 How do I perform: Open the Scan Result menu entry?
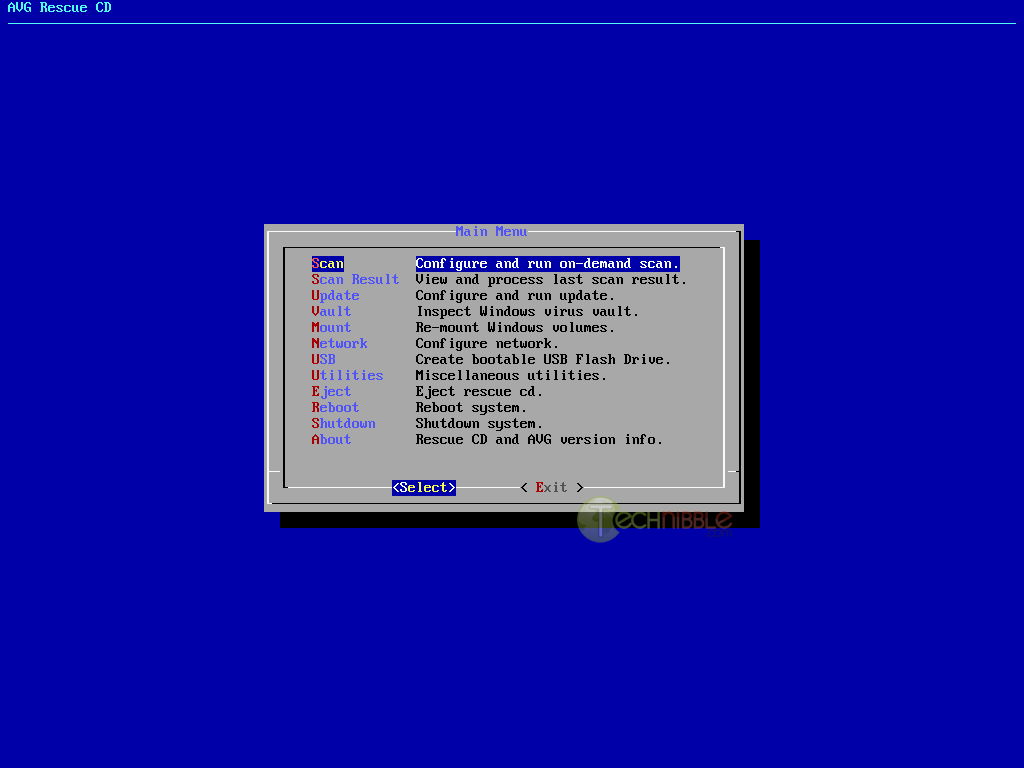point(355,280)
